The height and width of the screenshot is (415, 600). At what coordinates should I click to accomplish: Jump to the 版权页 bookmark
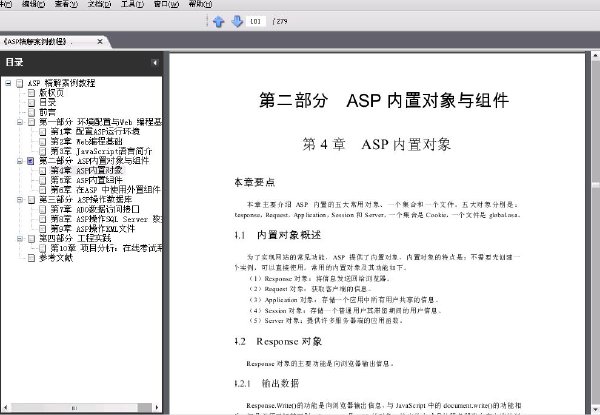(52, 93)
